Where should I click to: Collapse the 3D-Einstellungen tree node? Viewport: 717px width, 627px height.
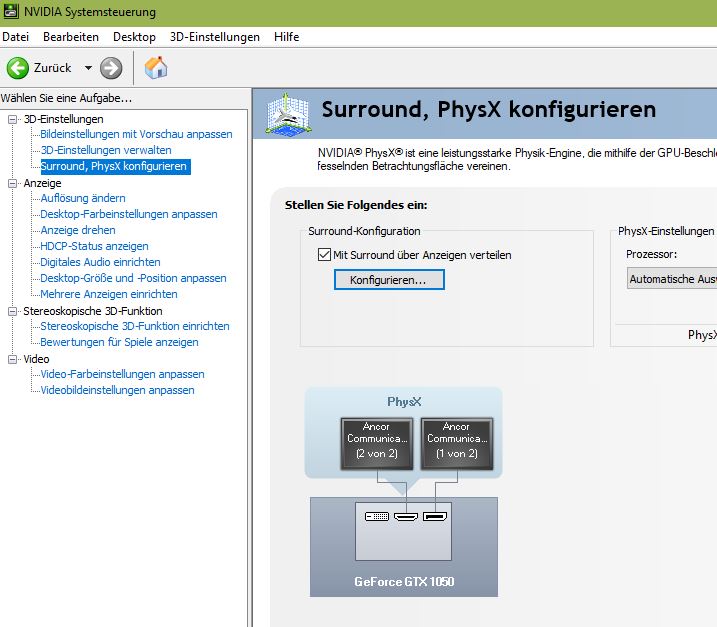(13, 119)
